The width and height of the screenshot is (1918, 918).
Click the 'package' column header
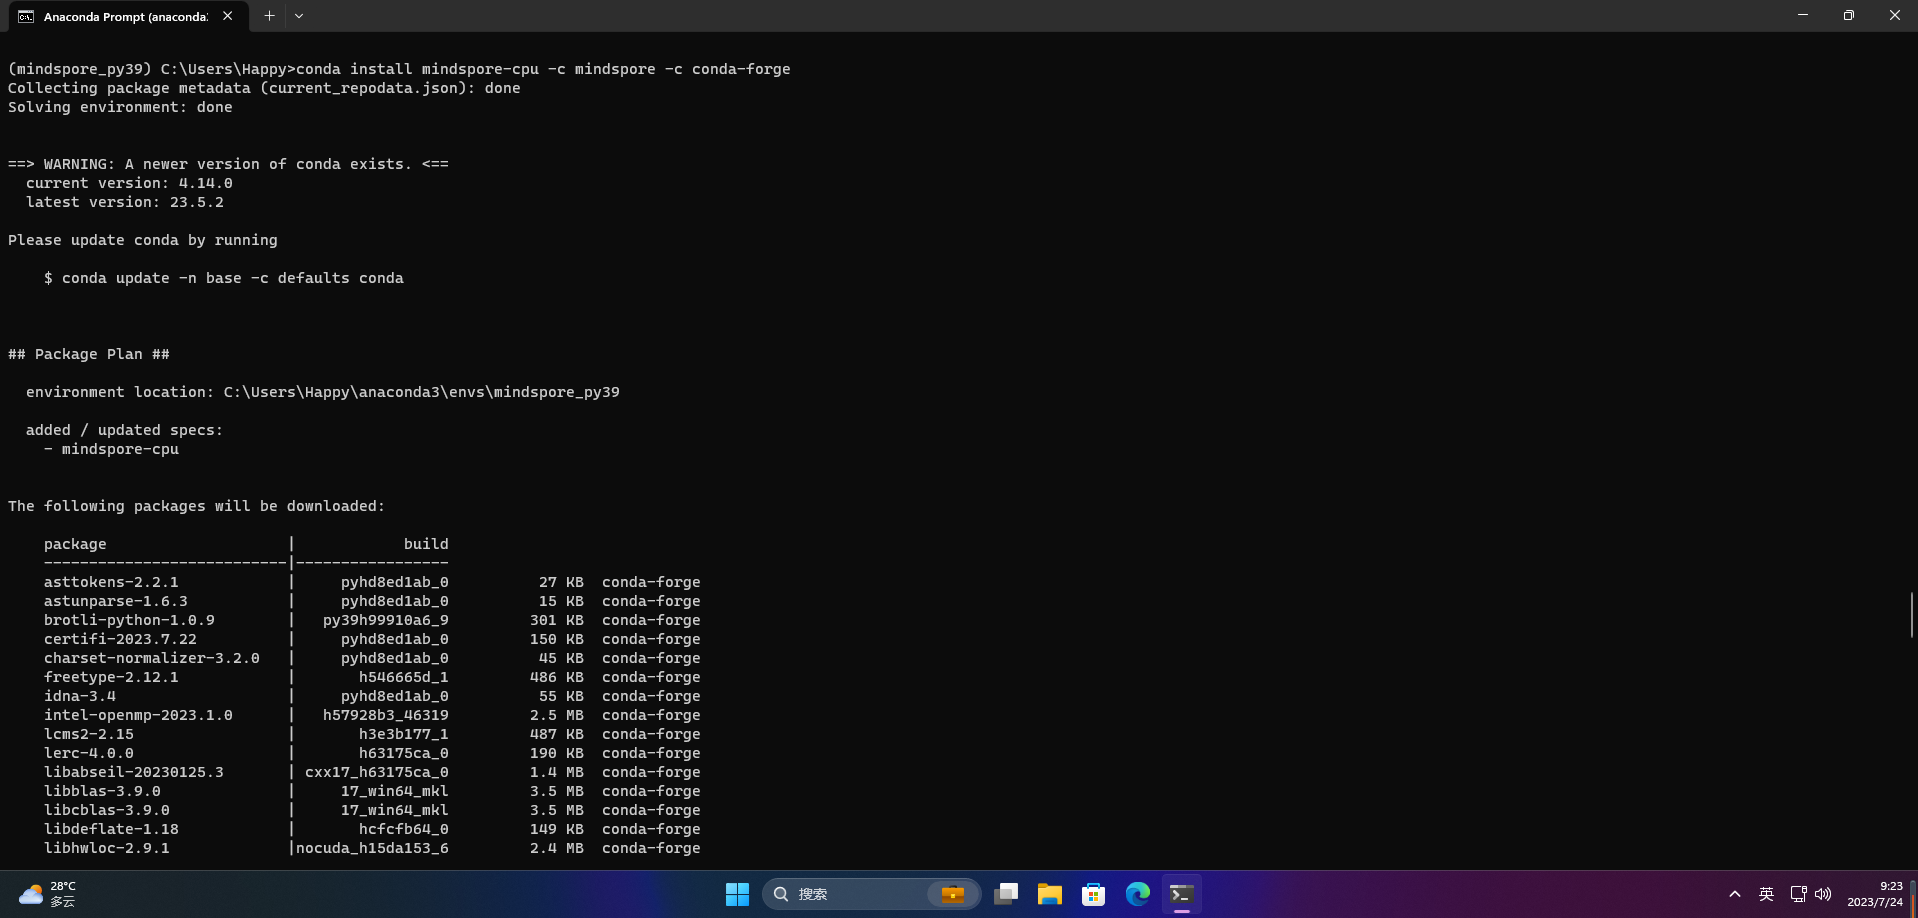[75, 544]
